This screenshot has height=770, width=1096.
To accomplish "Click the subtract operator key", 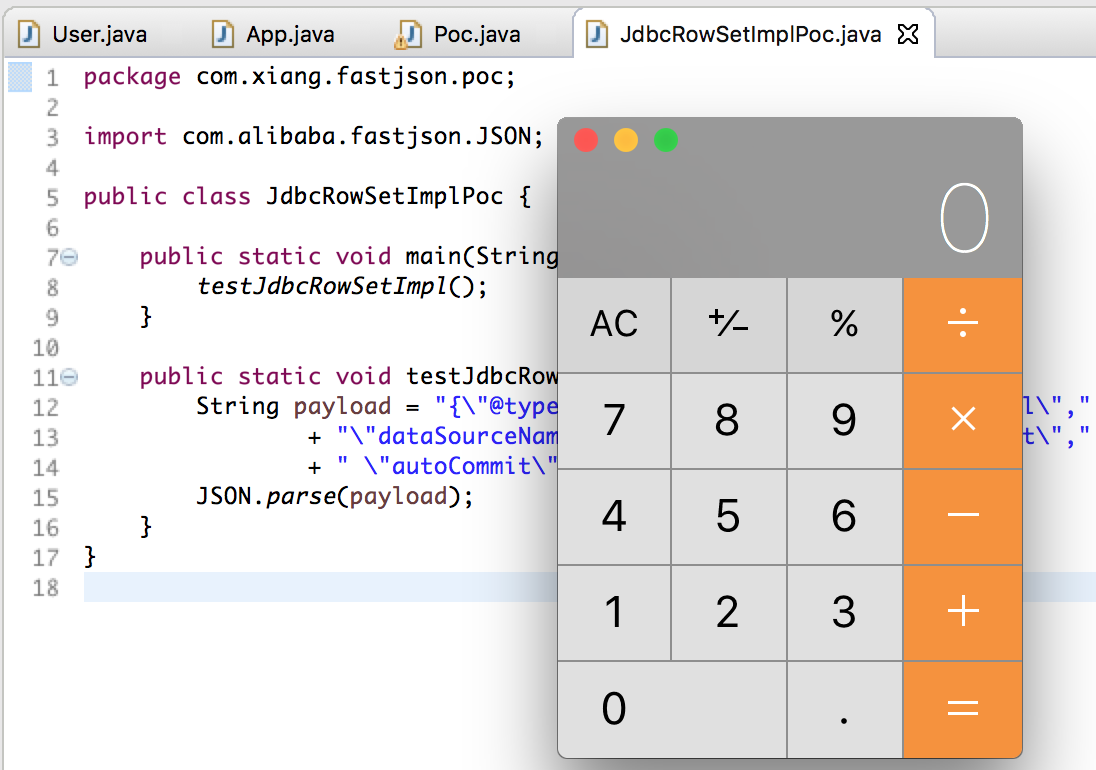I will click(962, 516).
